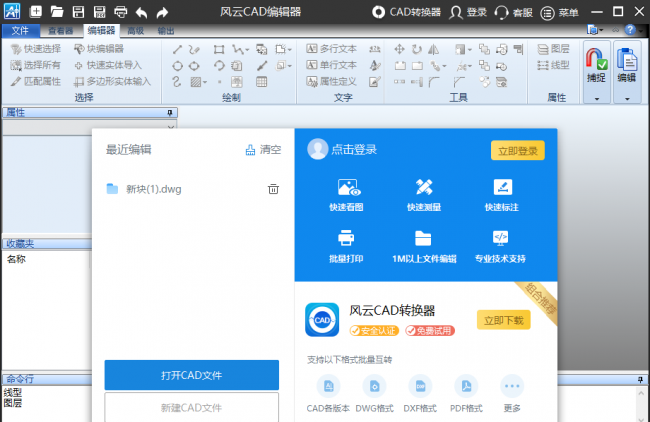
Task: Click the save icon in title bar
Action: [78, 12]
